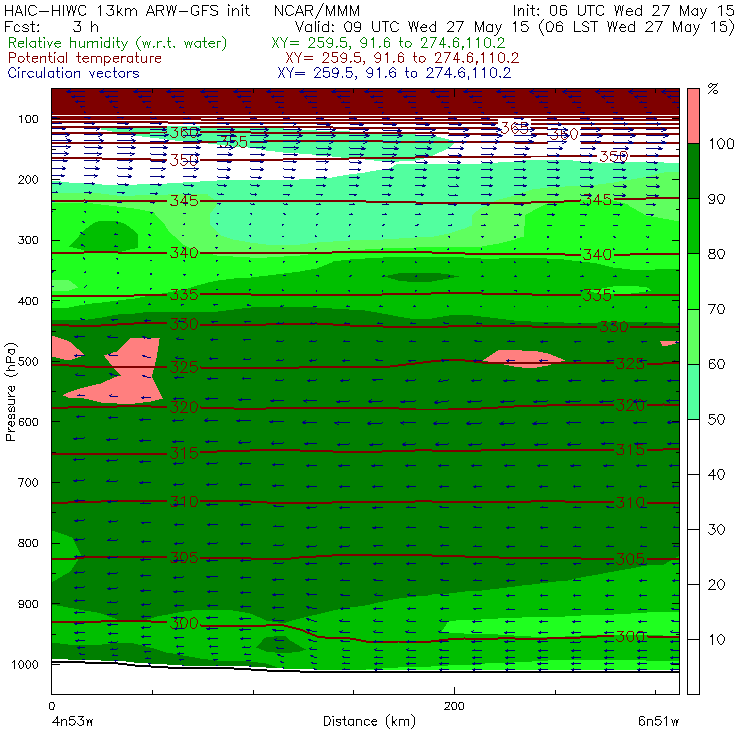Click the title 'HAIC-HIWC 13km ARW-GFS init'

[127, 10]
